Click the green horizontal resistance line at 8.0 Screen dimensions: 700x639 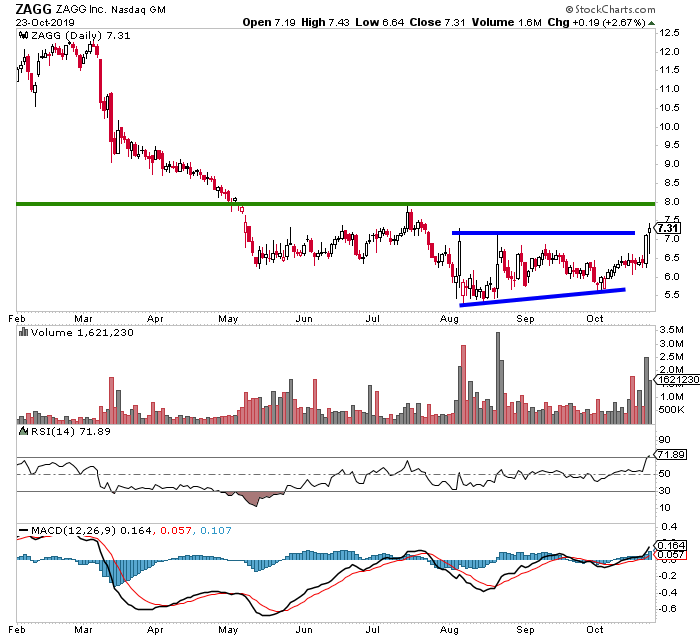pos(336,204)
